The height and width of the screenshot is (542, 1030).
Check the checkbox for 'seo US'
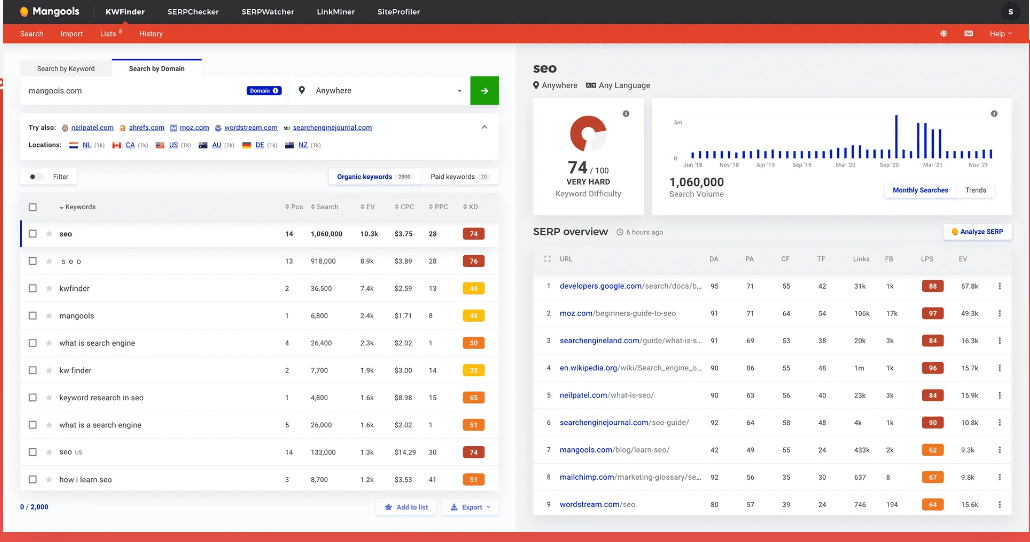point(33,452)
